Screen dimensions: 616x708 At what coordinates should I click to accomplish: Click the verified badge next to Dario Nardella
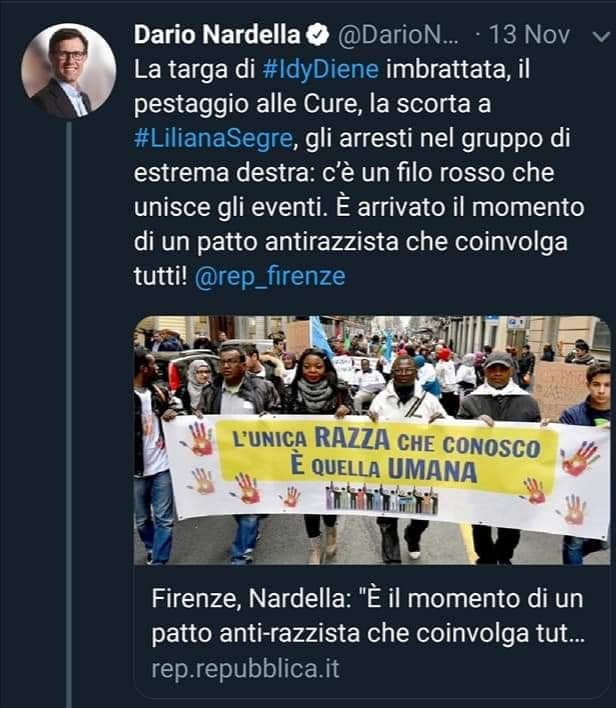point(318,35)
